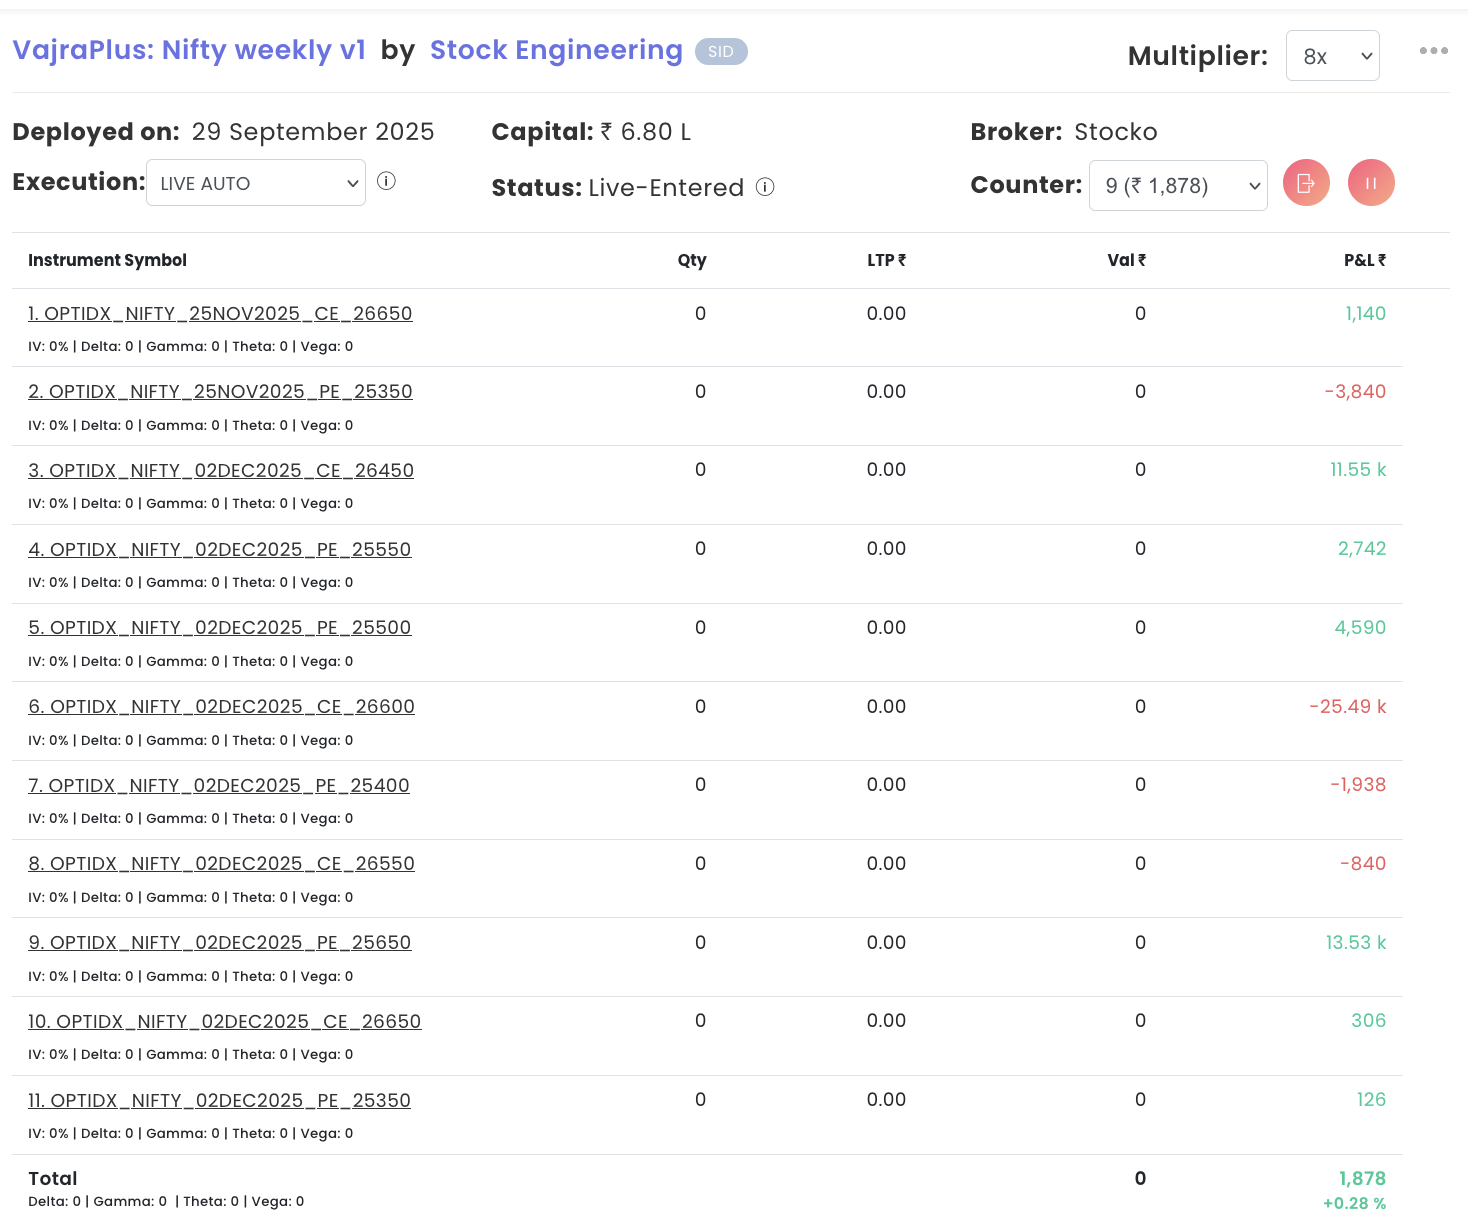Open instrument 25NOV2025_PE_25350 link
The image size is (1468, 1224).
(x=220, y=392)
